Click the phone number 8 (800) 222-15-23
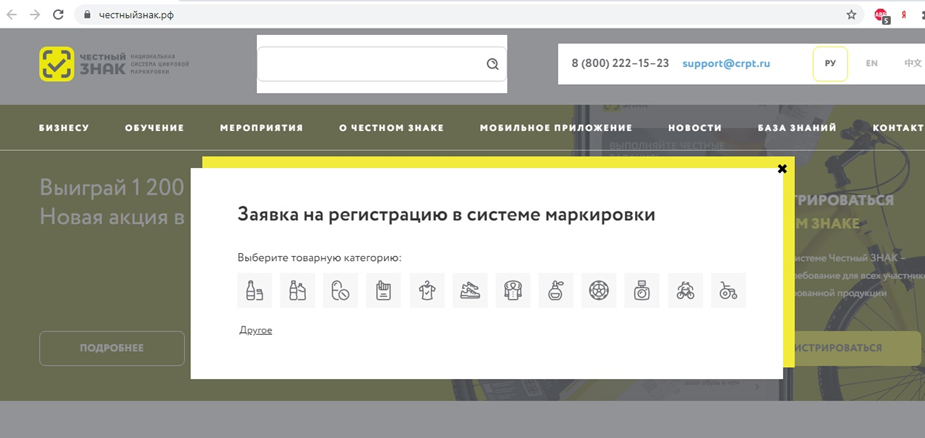This screenshot has height=438, width=925. (620, 63)
